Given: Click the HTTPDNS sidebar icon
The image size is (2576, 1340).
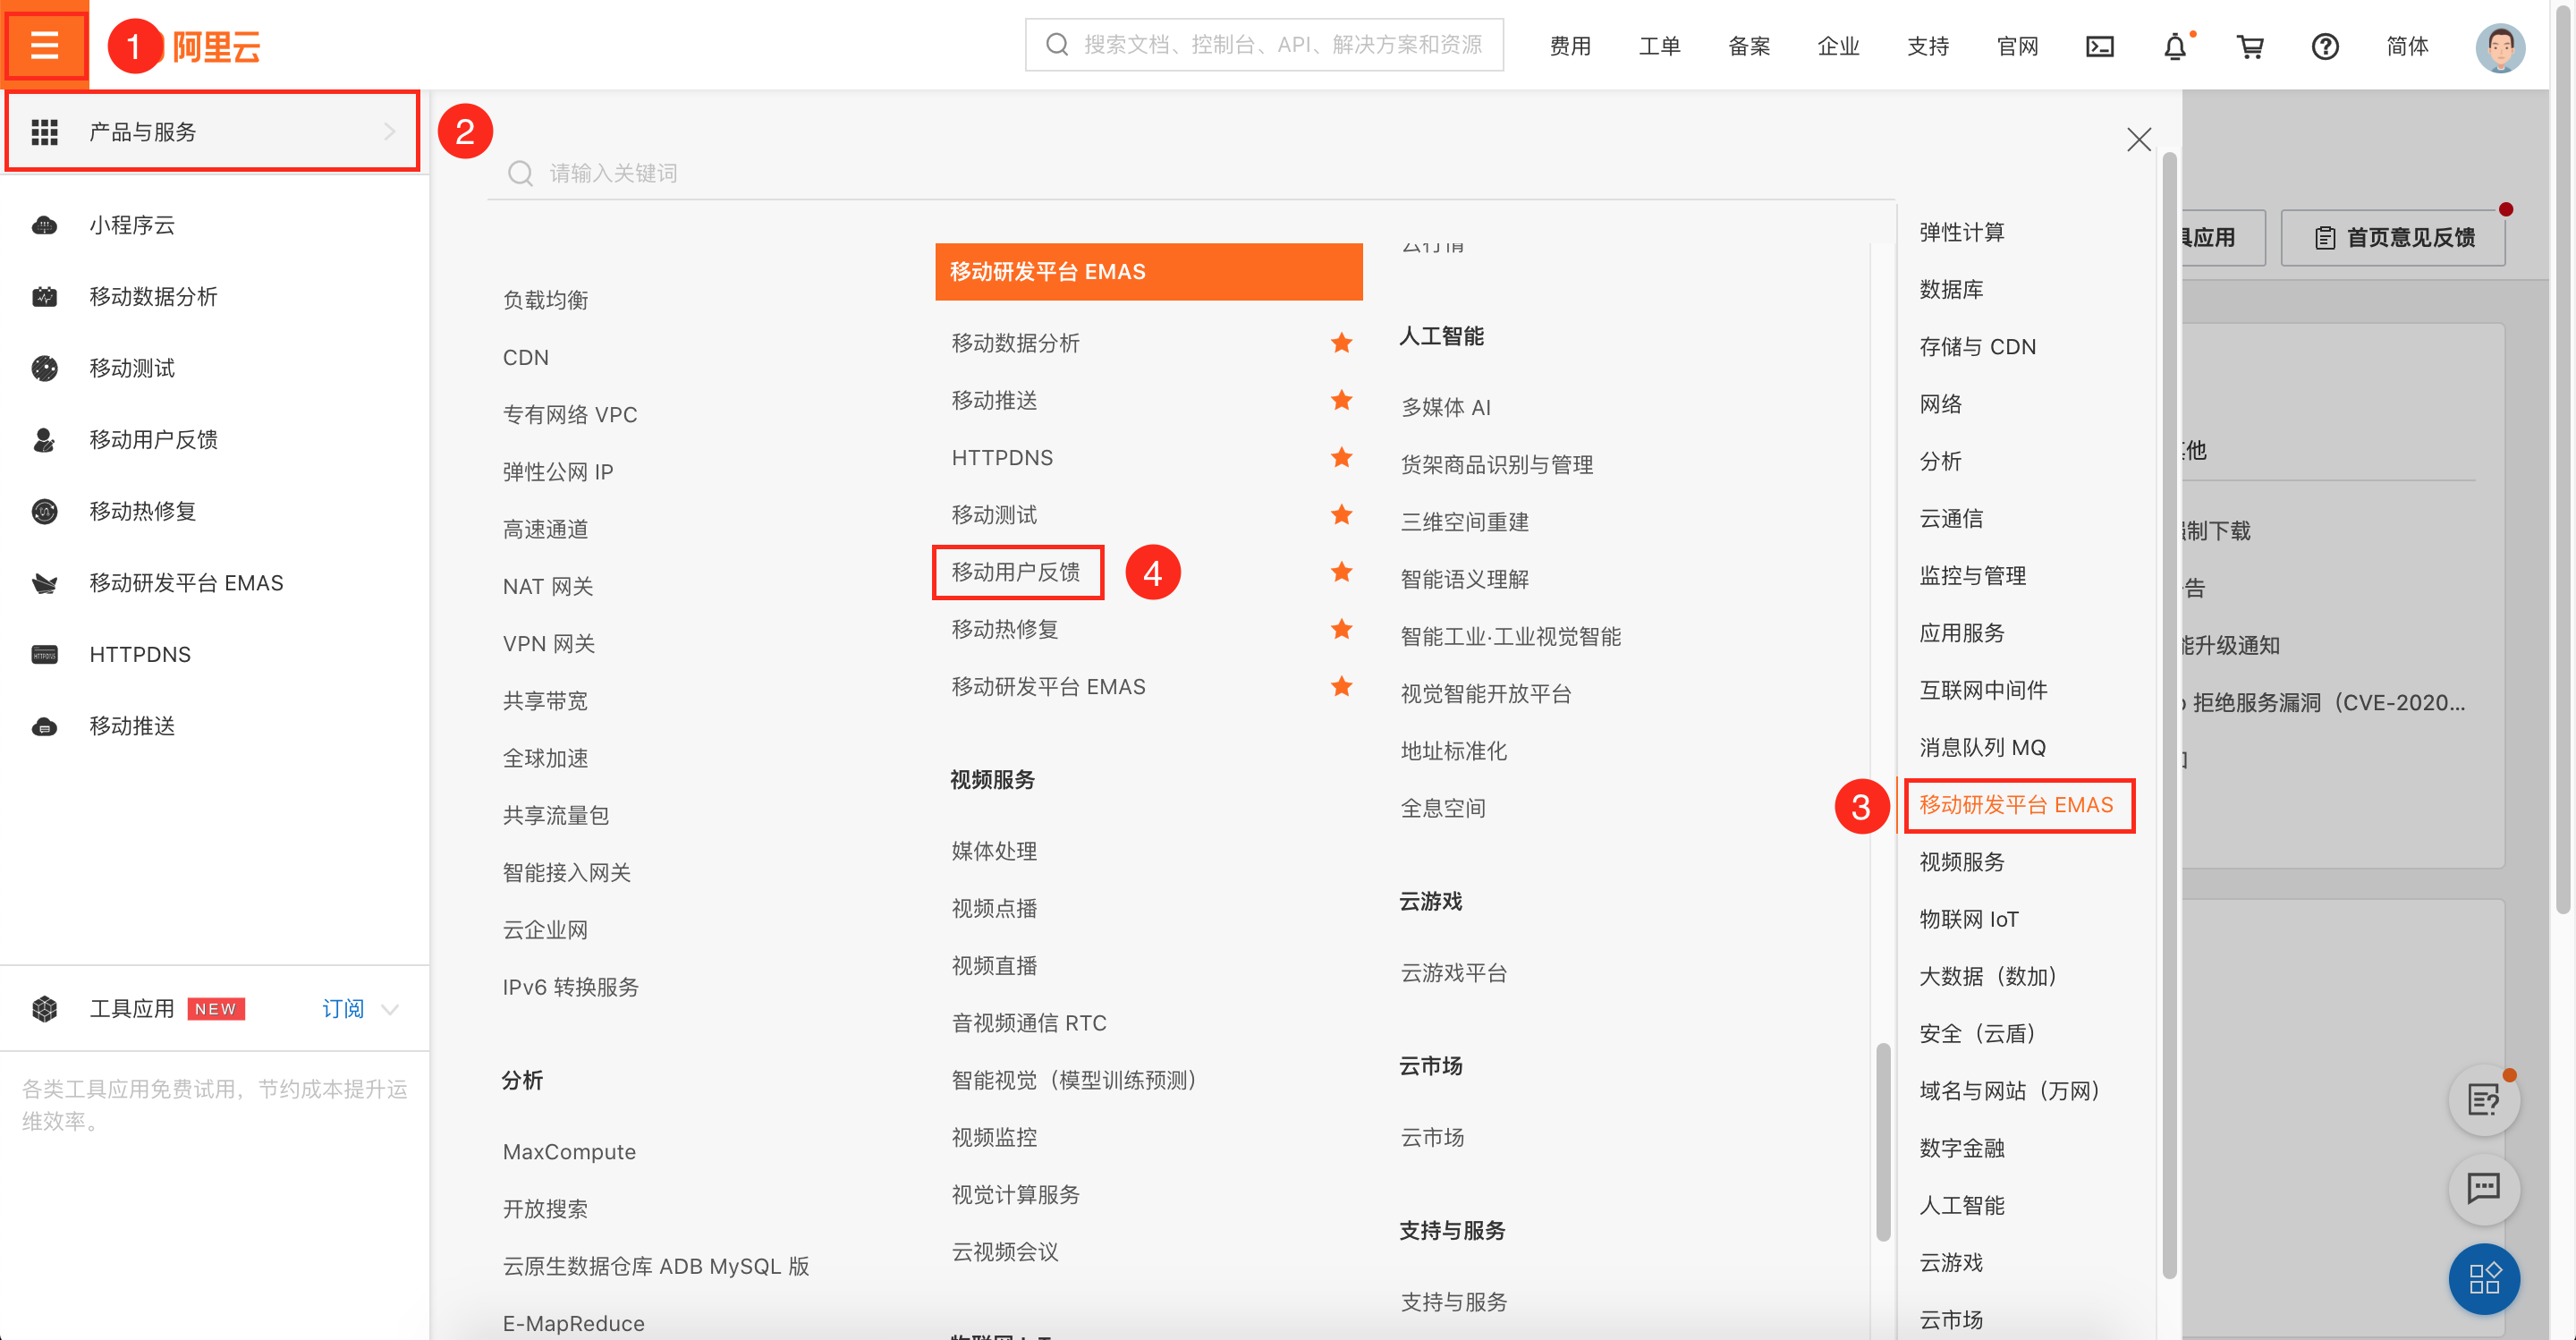Looking at the screenshot, I should point(44,655).
